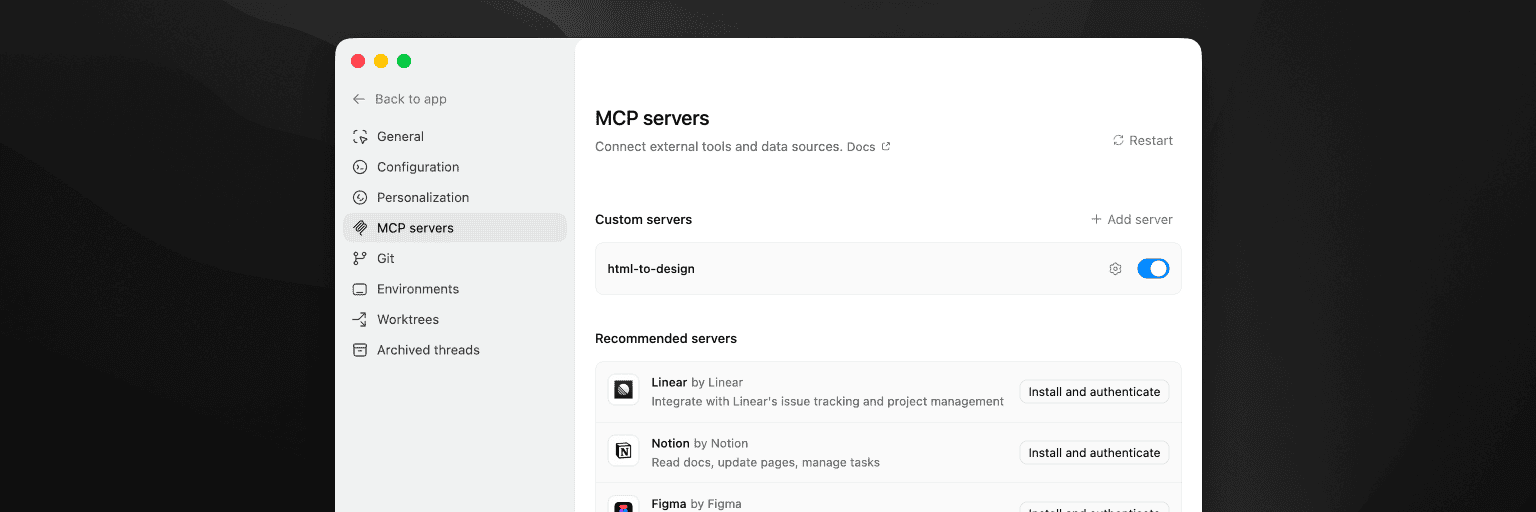Click the Linear app logo
This screenshot has height=512, width=1536.
(623, 391)
